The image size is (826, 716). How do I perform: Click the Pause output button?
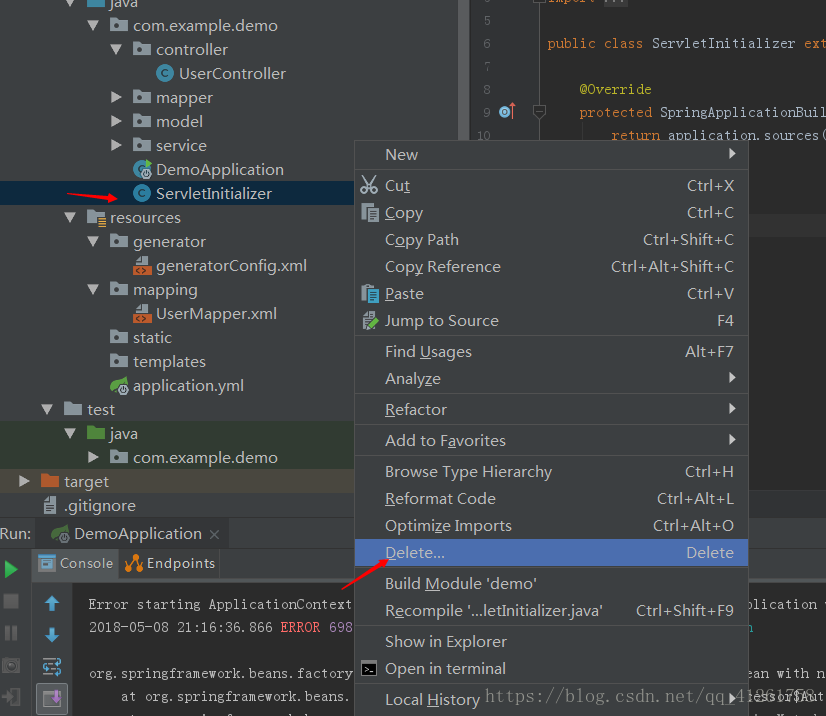(11, 633)
